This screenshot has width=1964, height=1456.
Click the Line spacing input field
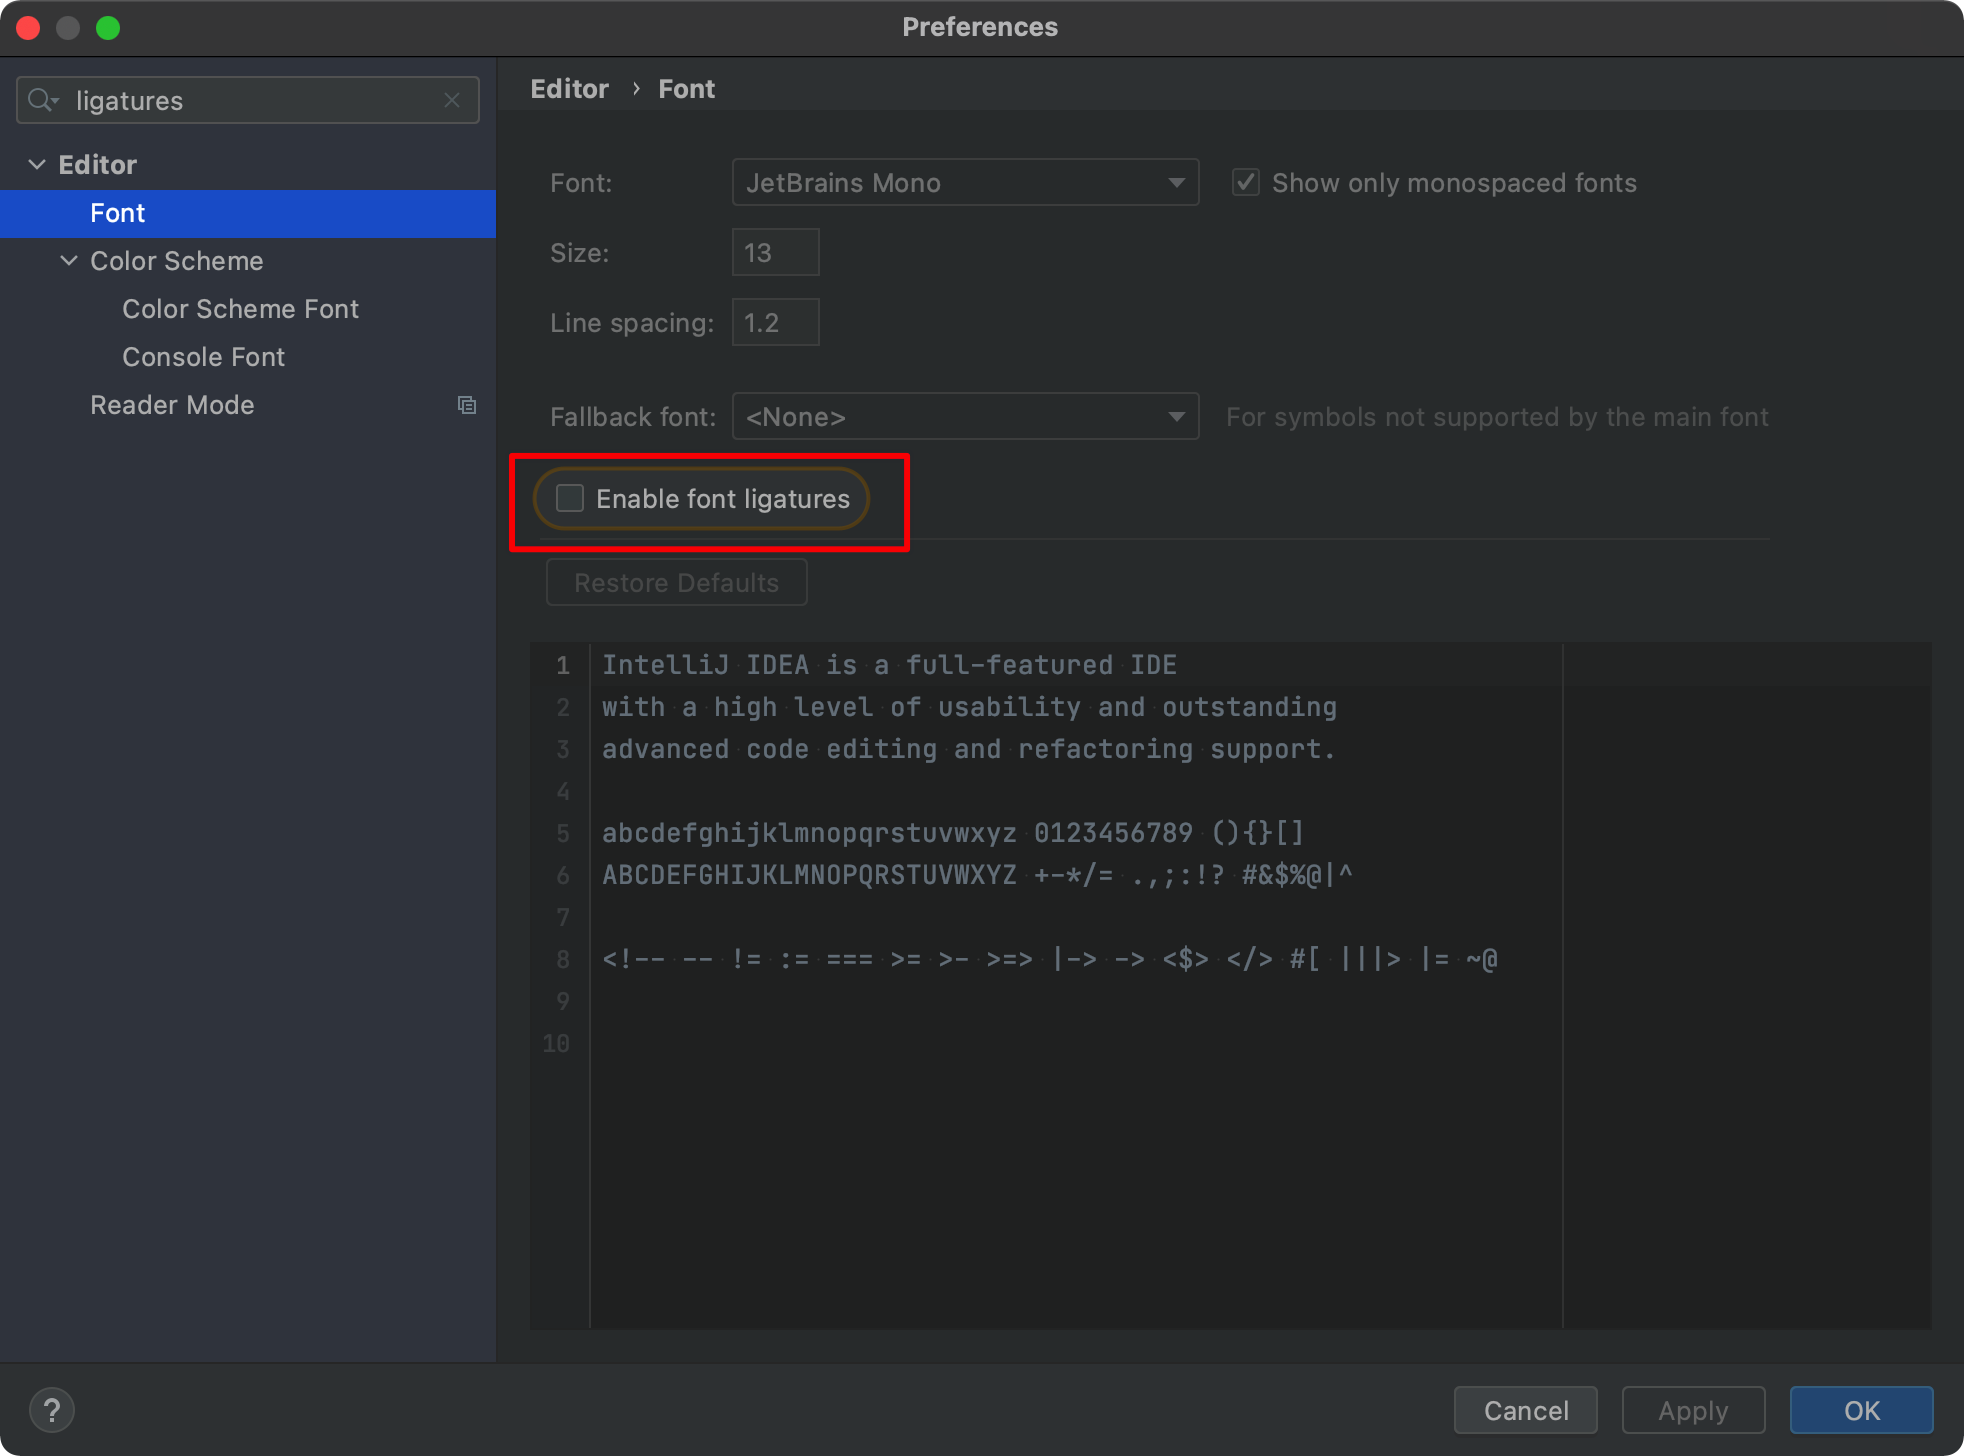click(776, 322)
